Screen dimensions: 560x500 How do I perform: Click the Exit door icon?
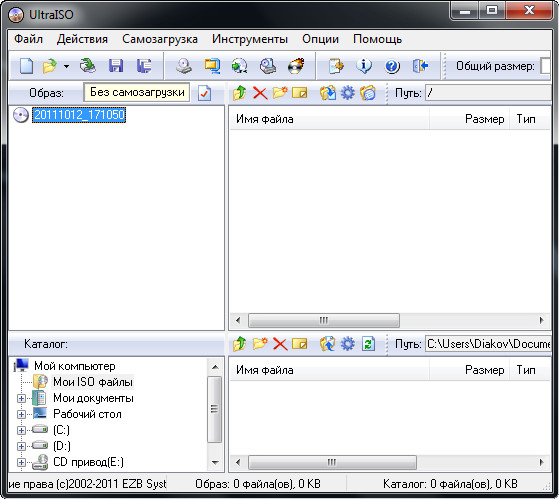[420, 66]
